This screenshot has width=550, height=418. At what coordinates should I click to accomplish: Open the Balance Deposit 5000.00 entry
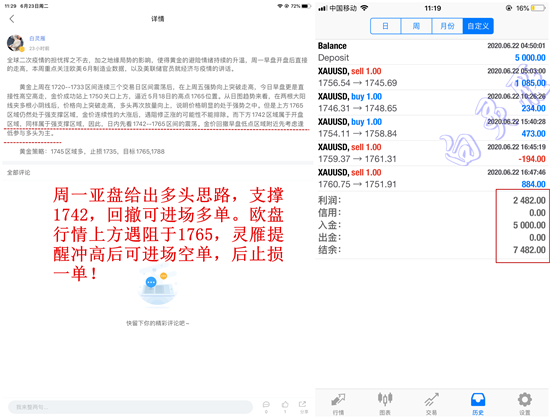(432, 52)
